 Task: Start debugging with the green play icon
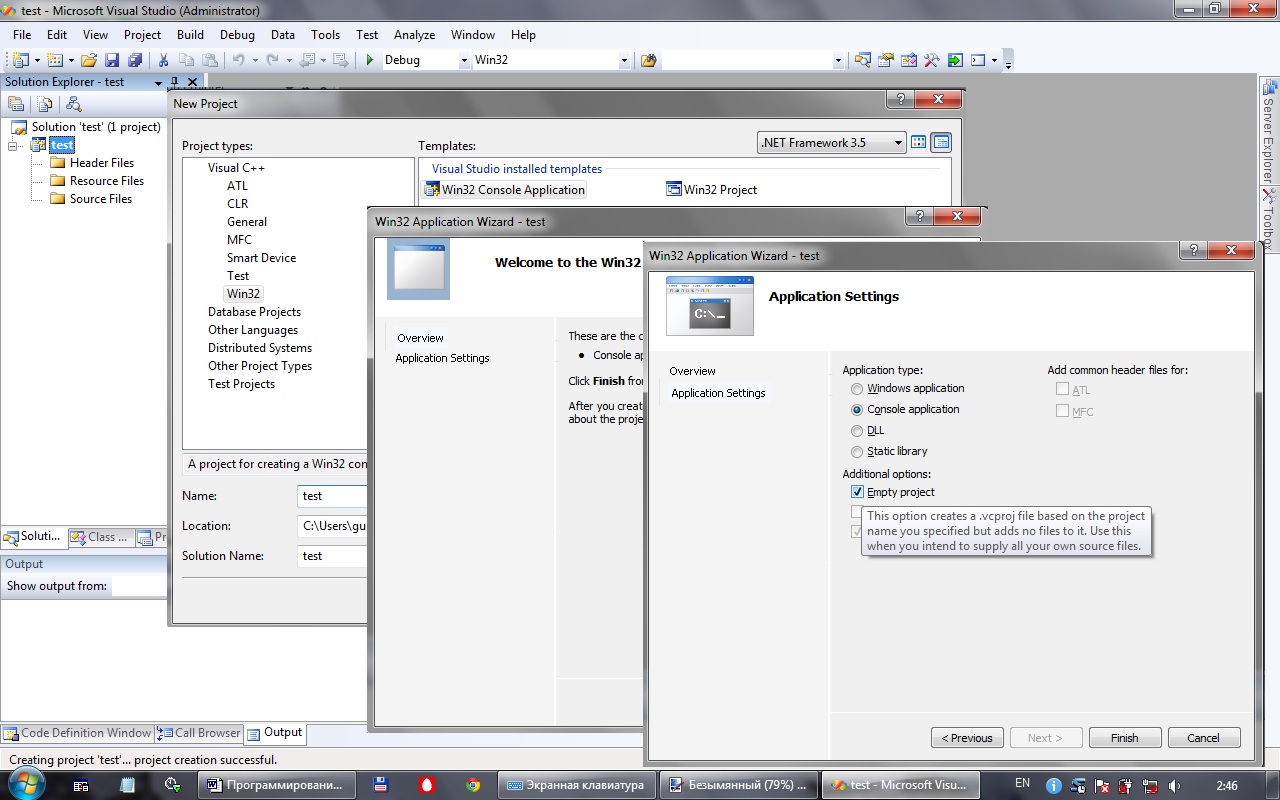(370, 60)
